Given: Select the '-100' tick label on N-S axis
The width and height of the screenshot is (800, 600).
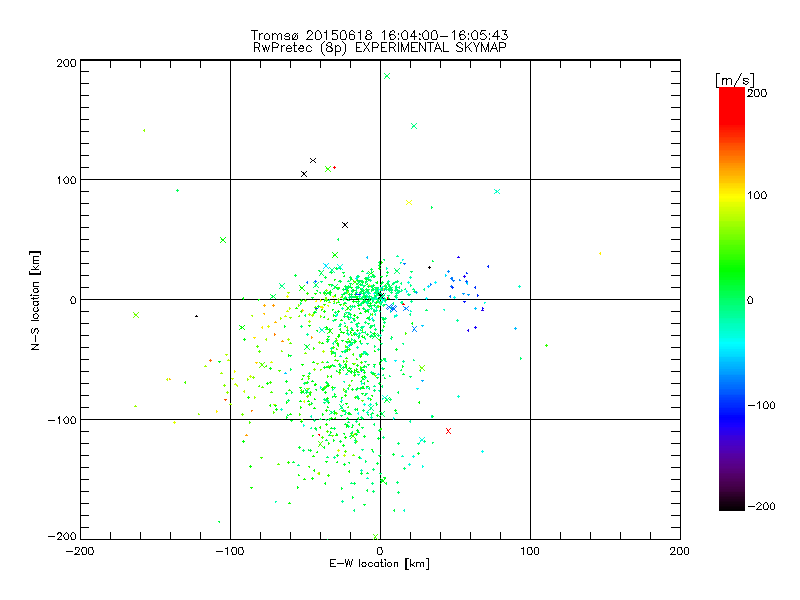Looking at the screenshot, I should 62,420.
